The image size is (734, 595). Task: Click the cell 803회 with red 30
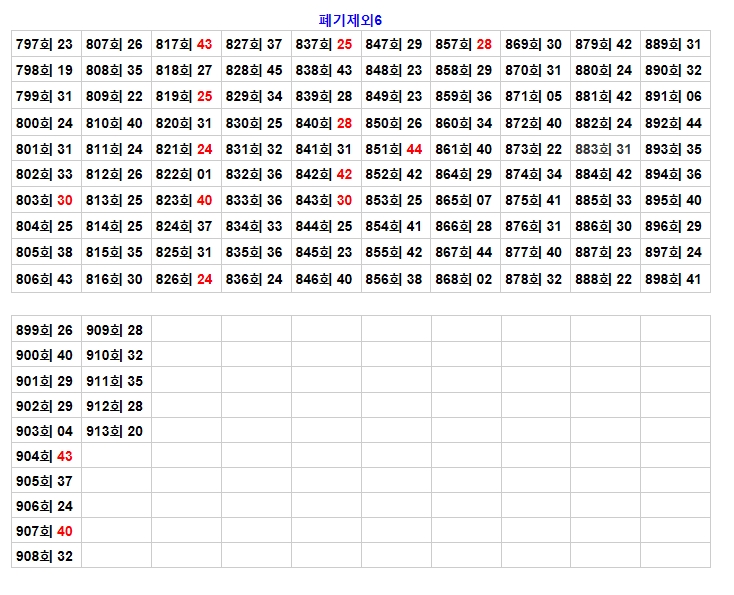click(x=45, y=200)
